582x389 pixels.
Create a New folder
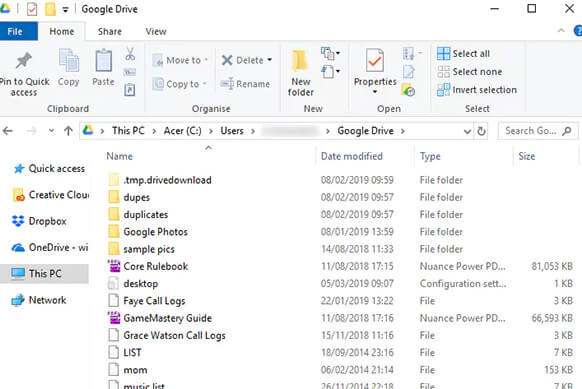300,73
